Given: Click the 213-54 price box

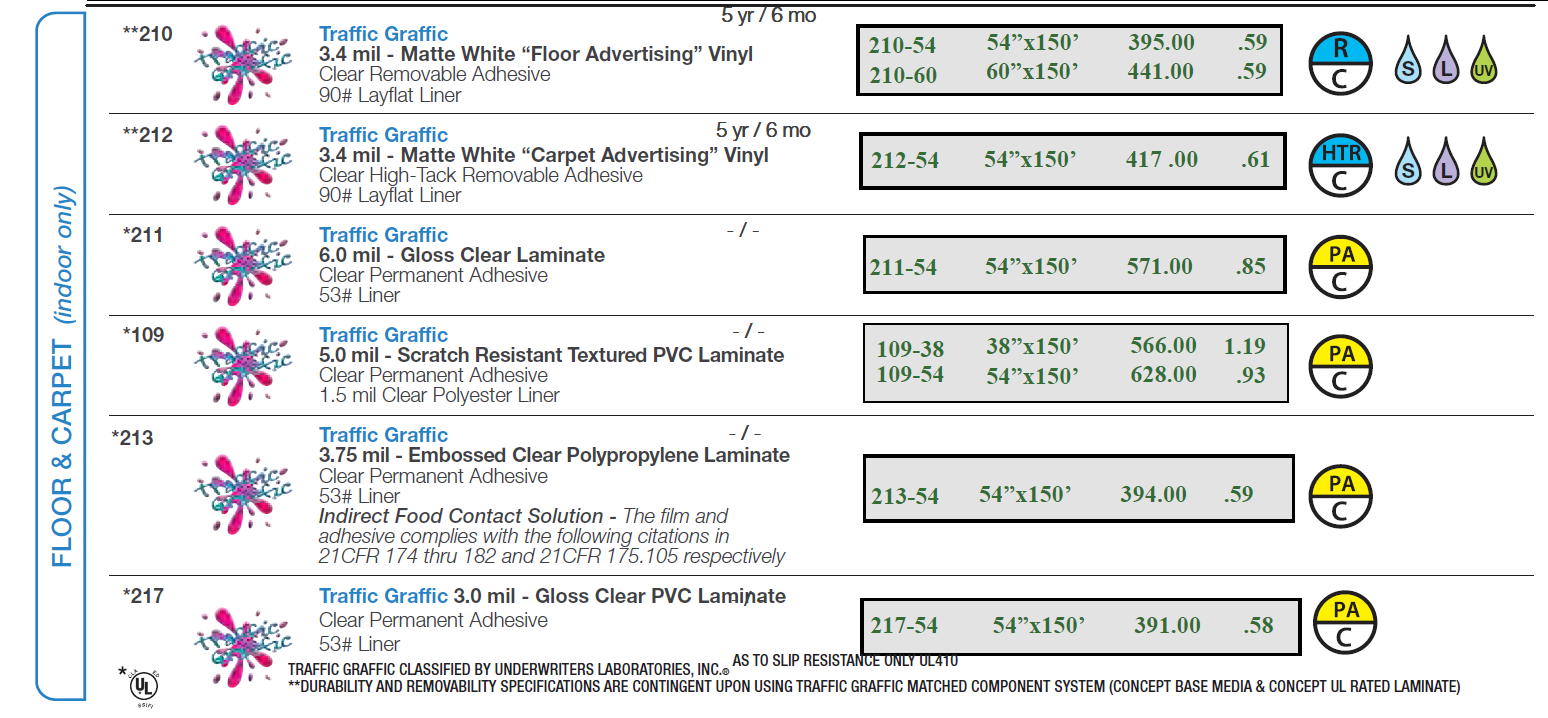Looking at the screenshot, I should coord(1078,488).
